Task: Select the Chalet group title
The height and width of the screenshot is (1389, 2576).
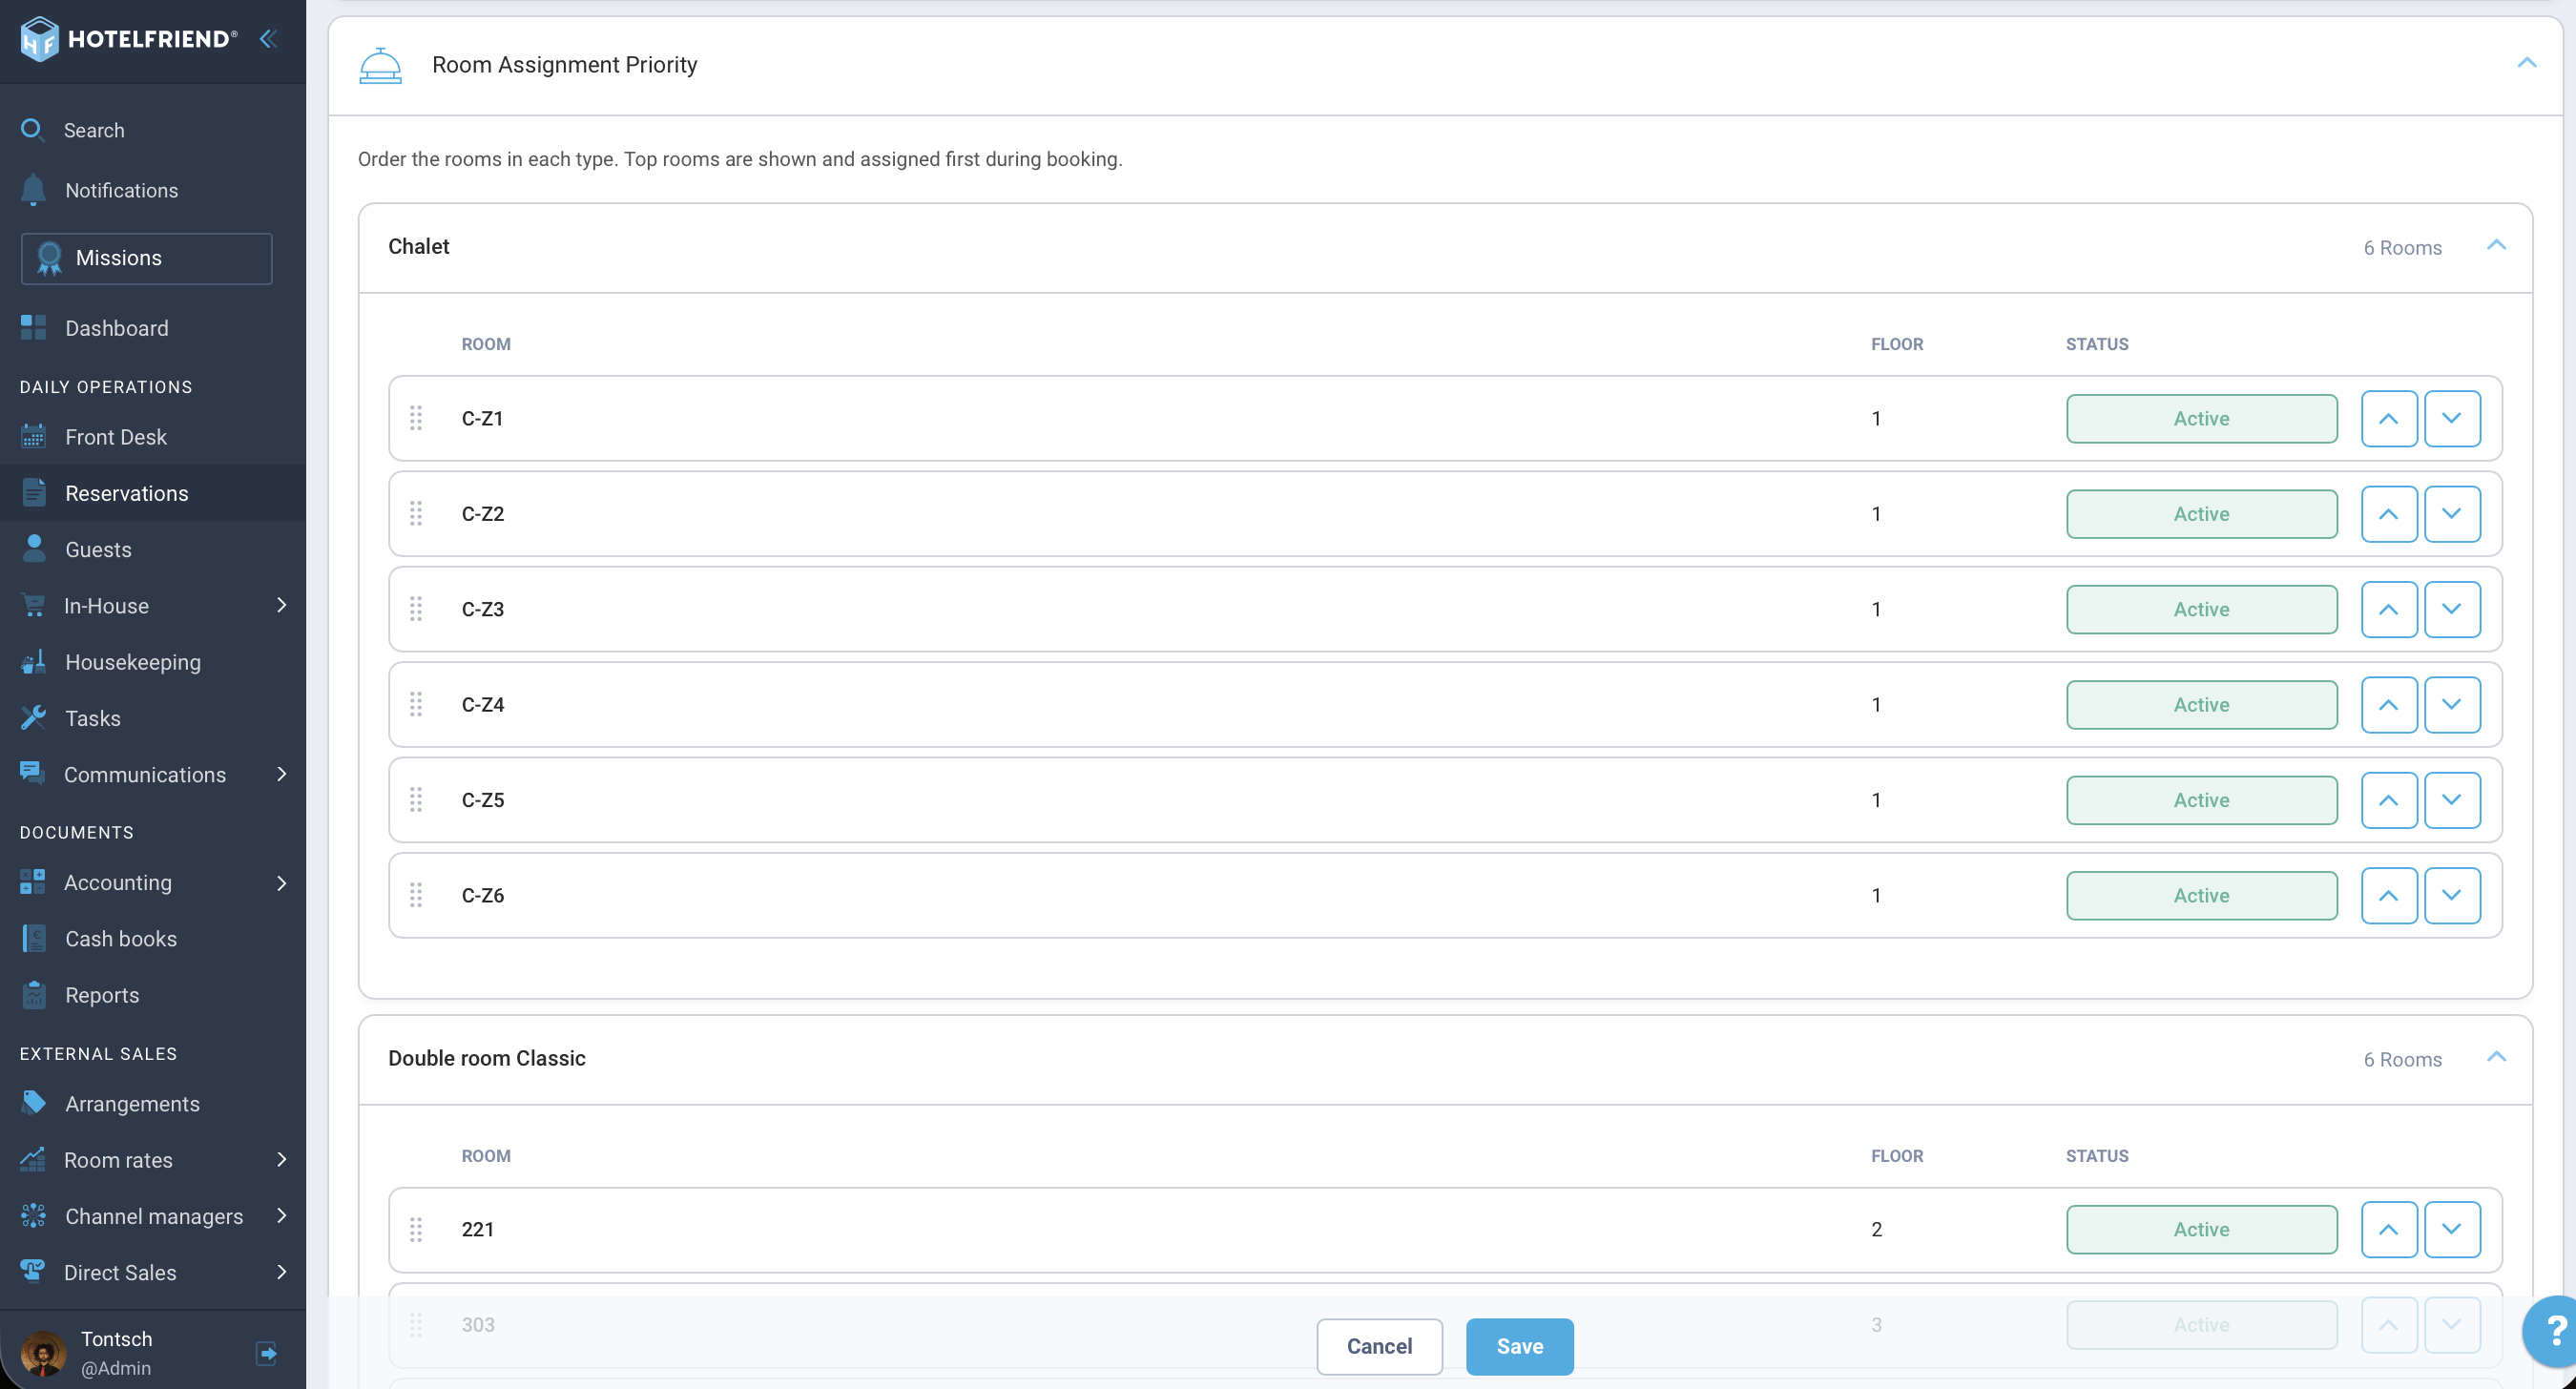Action: [418, 246]
